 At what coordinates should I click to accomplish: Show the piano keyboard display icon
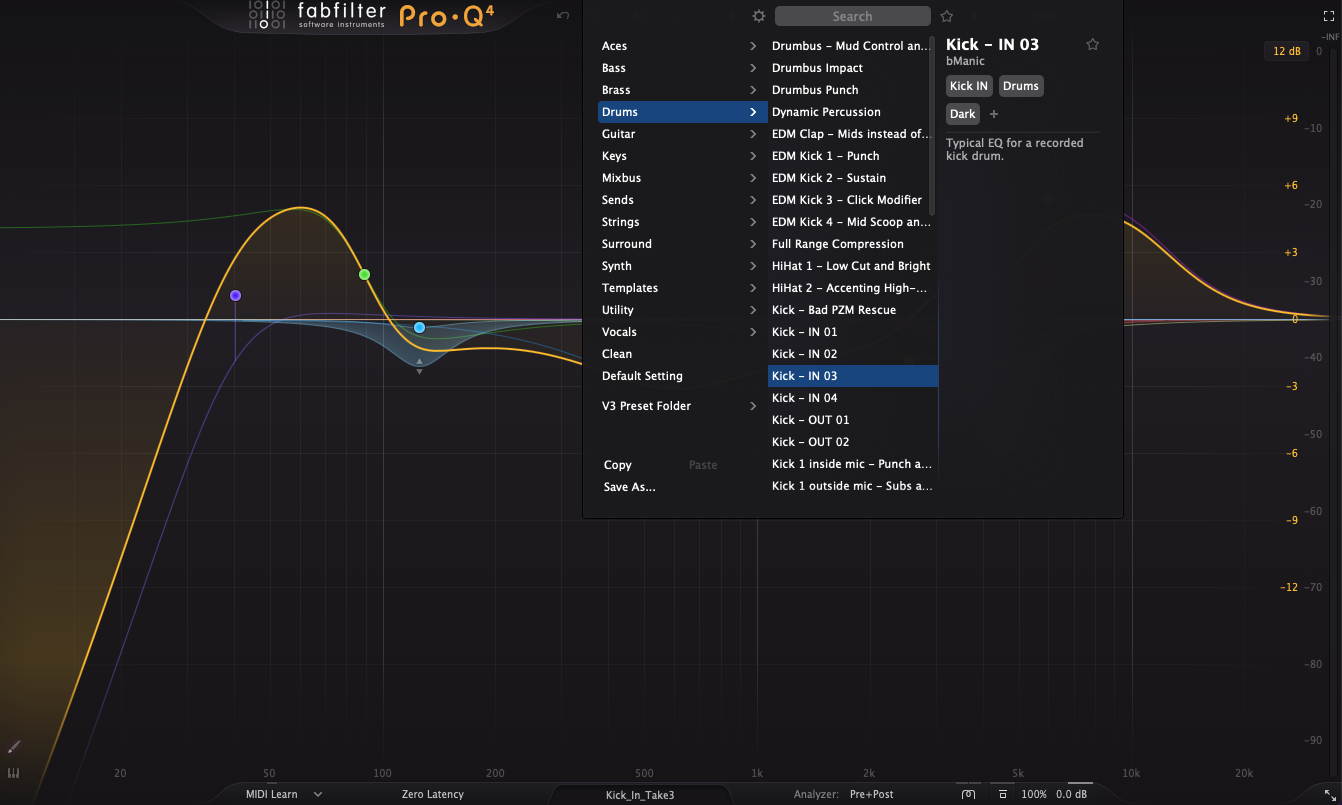tap(14, 773)
